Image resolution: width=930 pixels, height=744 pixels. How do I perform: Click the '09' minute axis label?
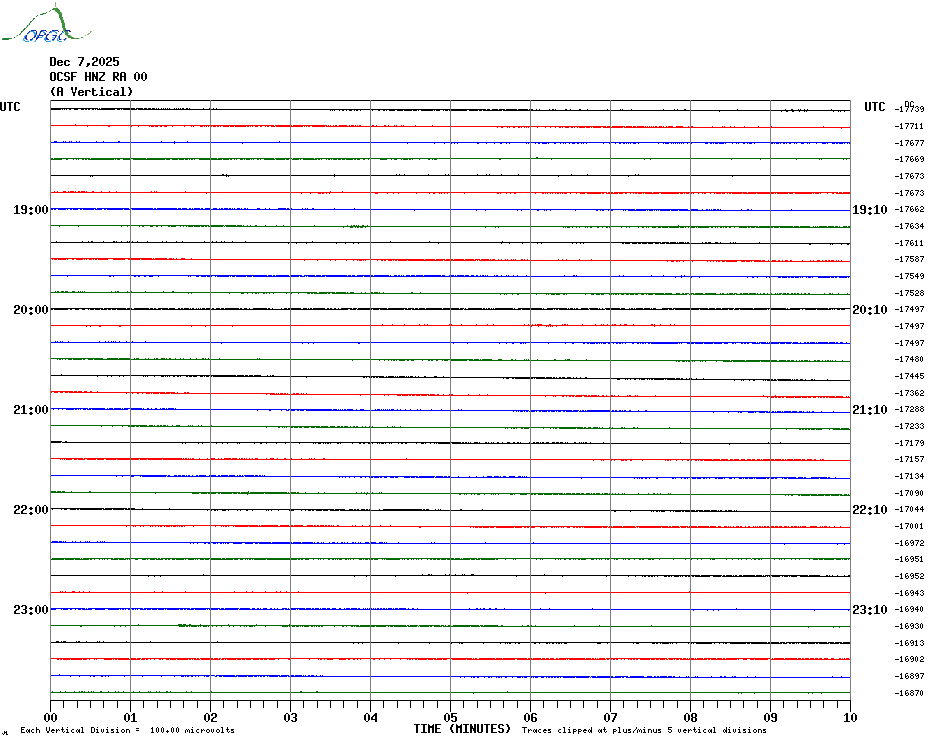click(770, 717)
